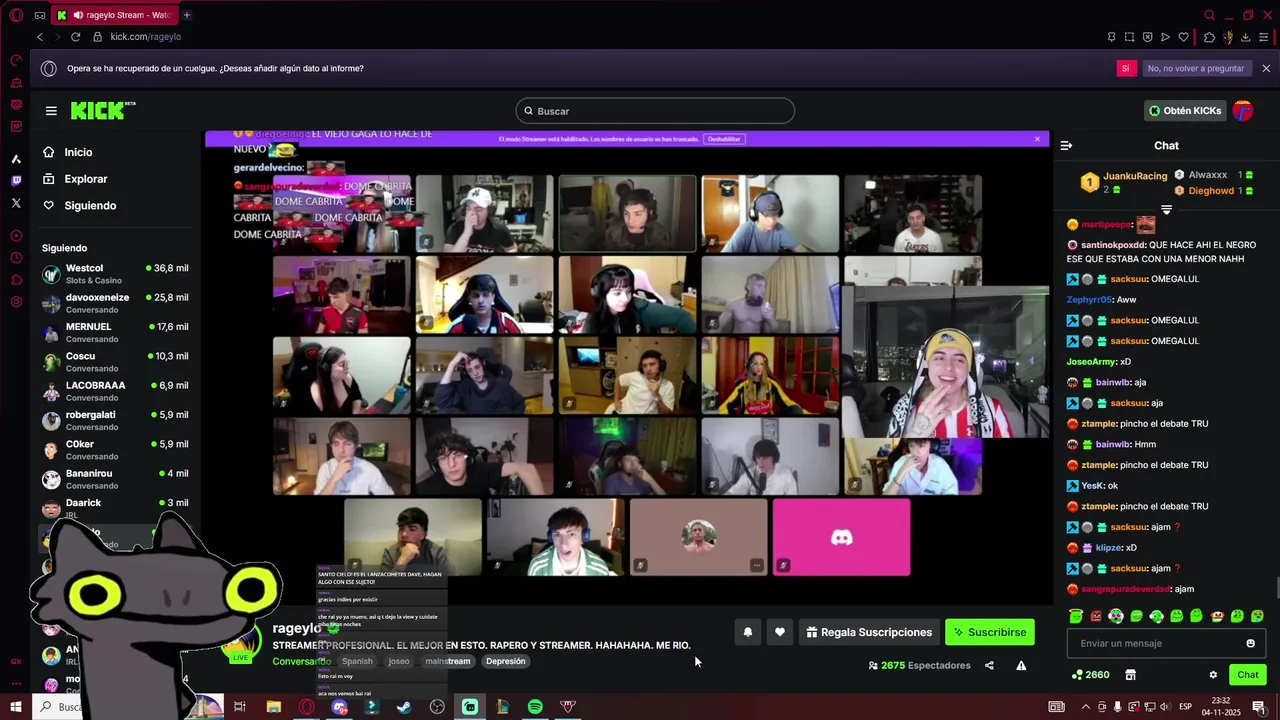This screenshot has width=1280, height=720.
Task: Focus the Enviar un mensaje chat box
Action: tap(1166, 643)
